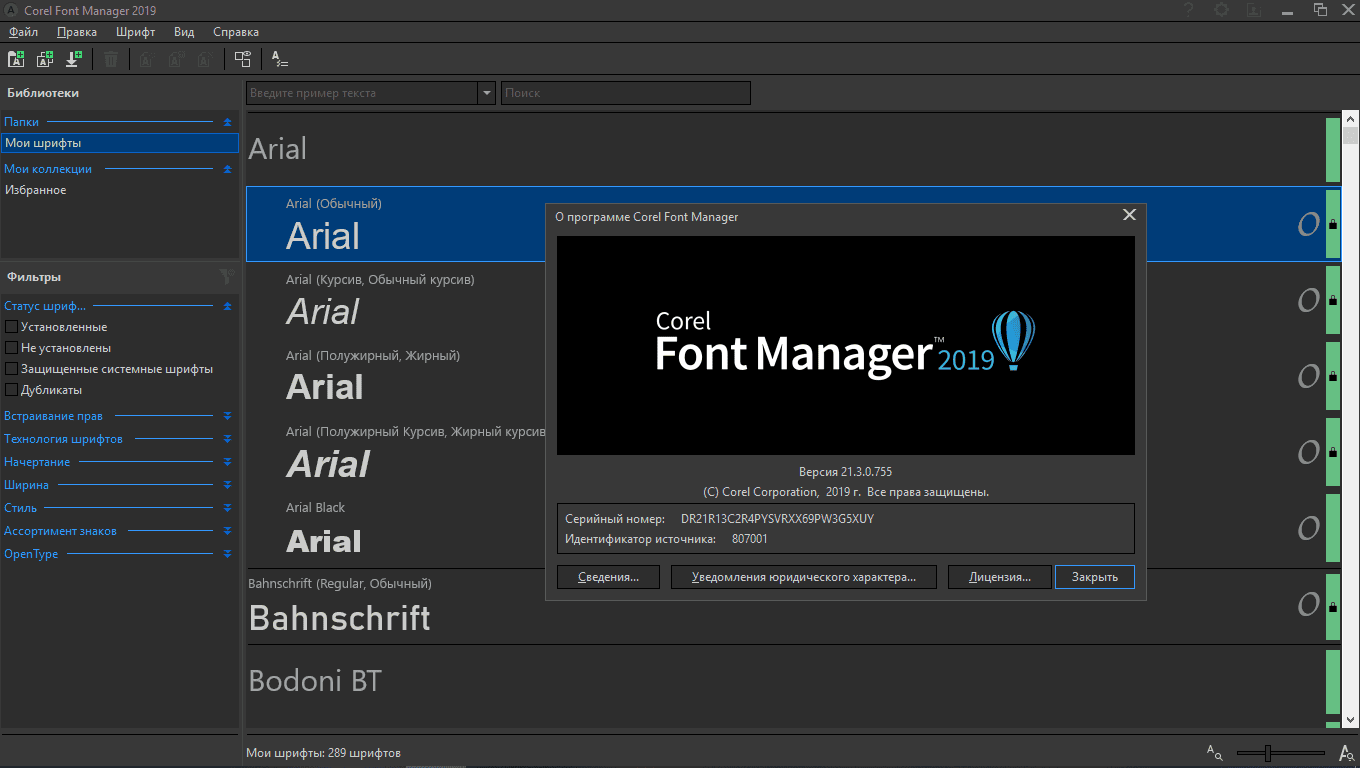Click the Поиск search field
This screenshot has width=1360, height=768.
click(625, 93)
